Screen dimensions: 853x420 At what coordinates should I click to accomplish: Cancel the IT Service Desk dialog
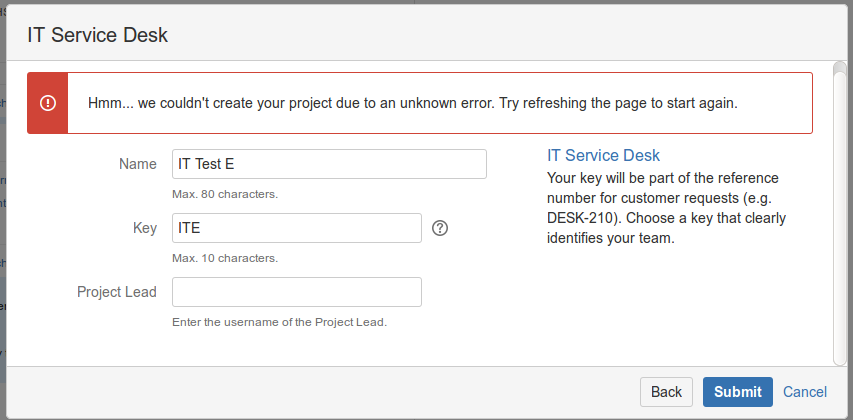(805, 392)
